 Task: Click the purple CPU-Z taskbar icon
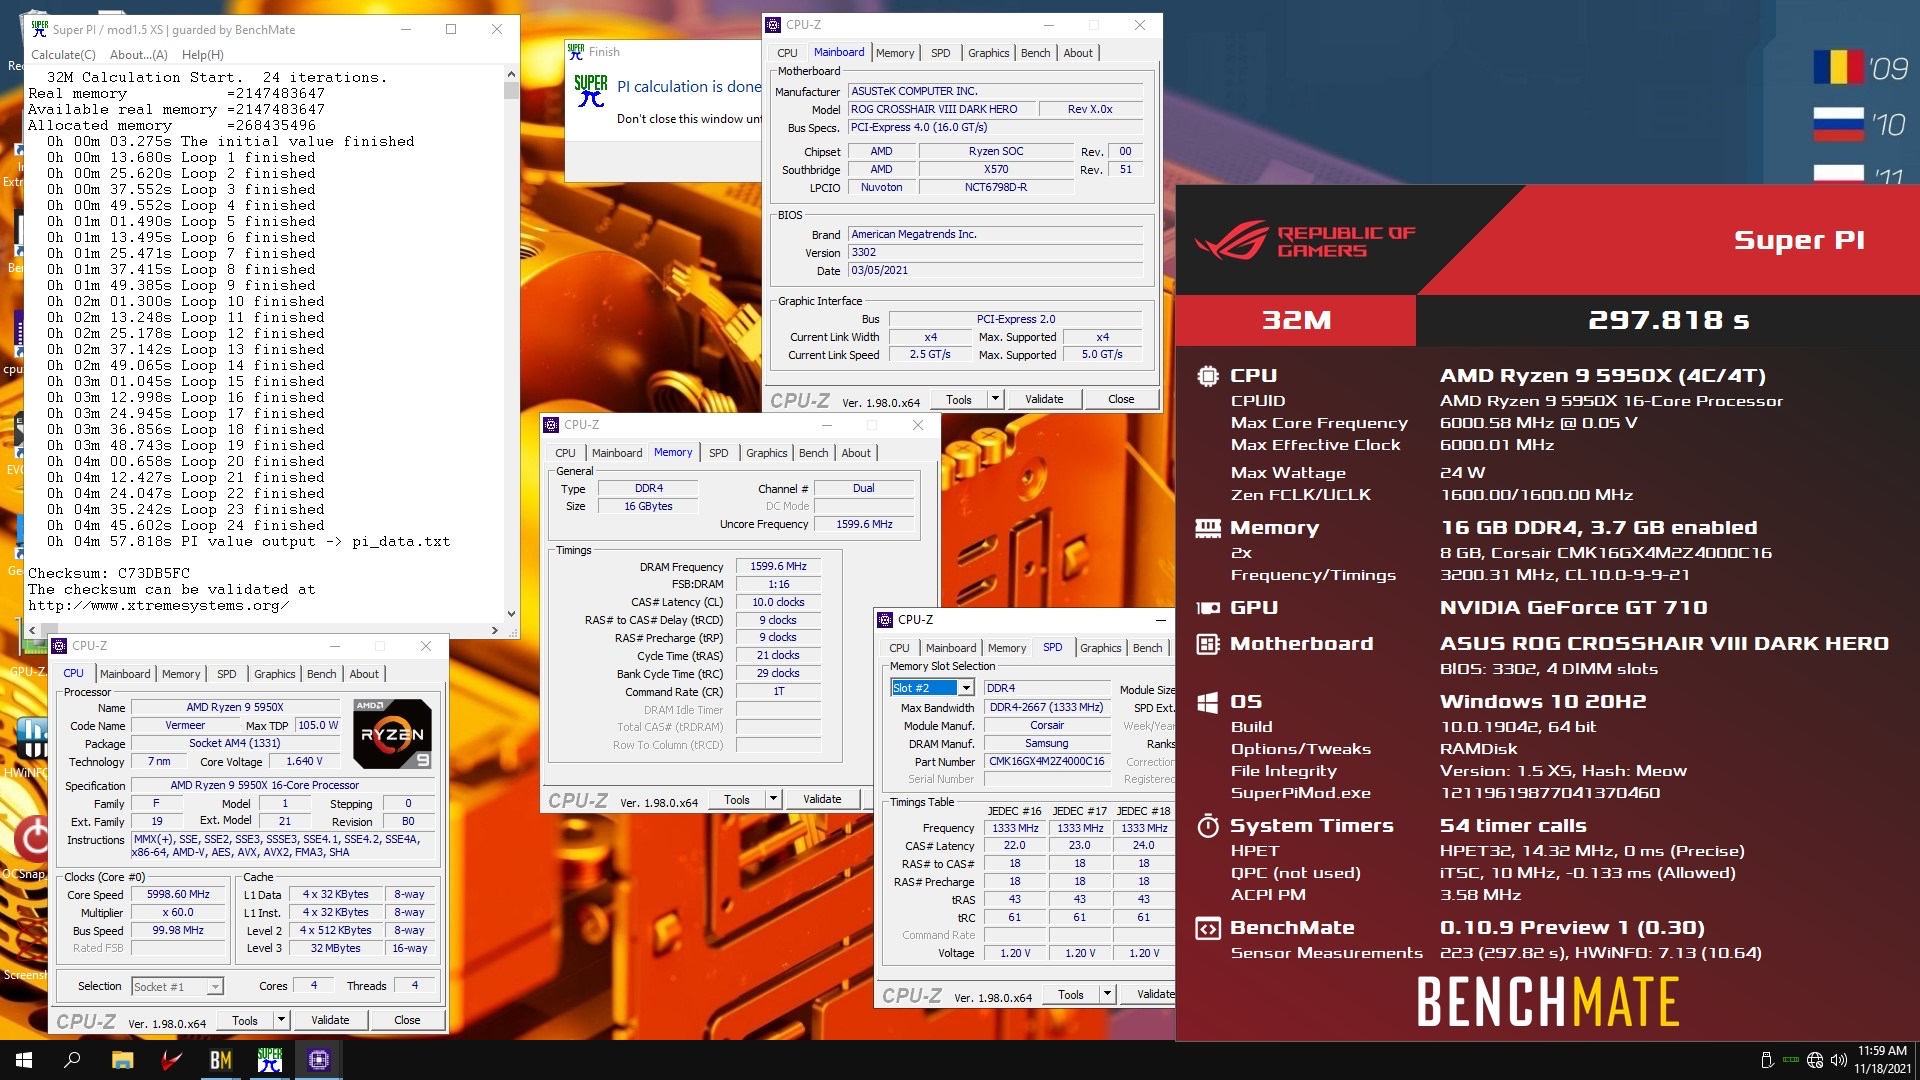click(x=319, y=1060)
